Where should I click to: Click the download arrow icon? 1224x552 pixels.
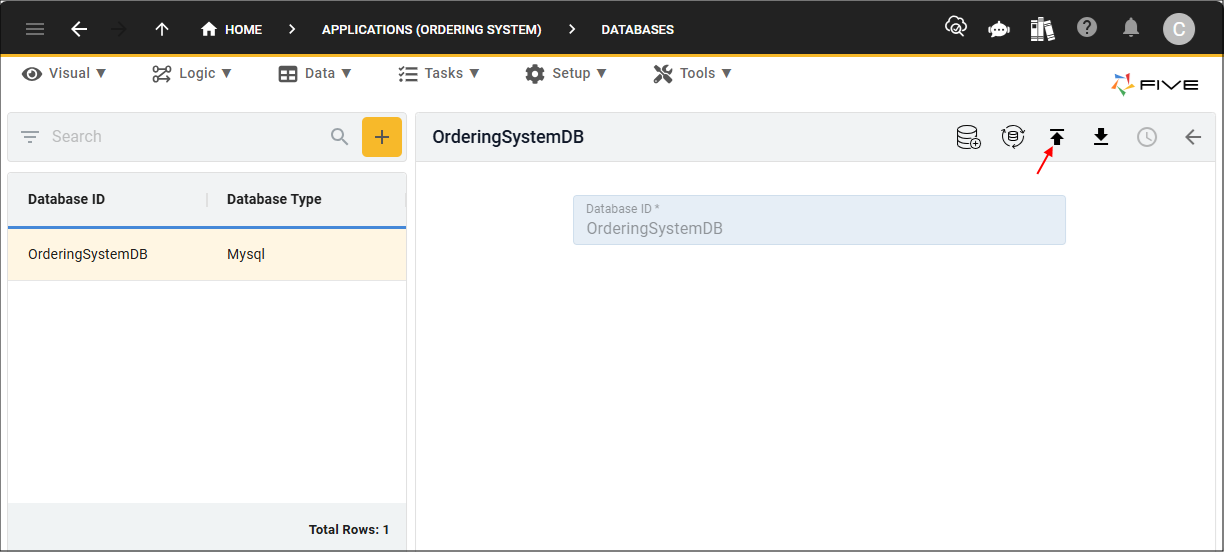click(x=1101, y=137)
